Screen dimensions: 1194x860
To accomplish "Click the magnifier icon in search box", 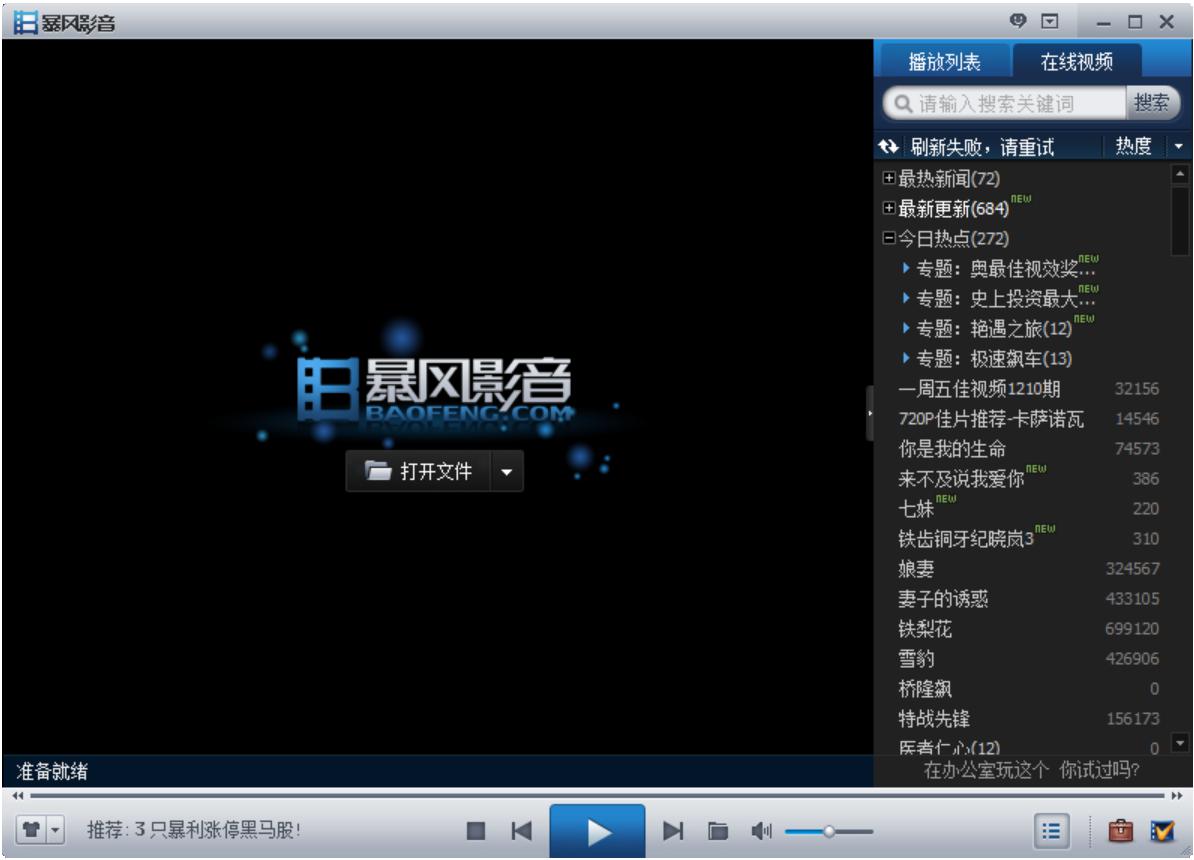I will click(902, 104).
